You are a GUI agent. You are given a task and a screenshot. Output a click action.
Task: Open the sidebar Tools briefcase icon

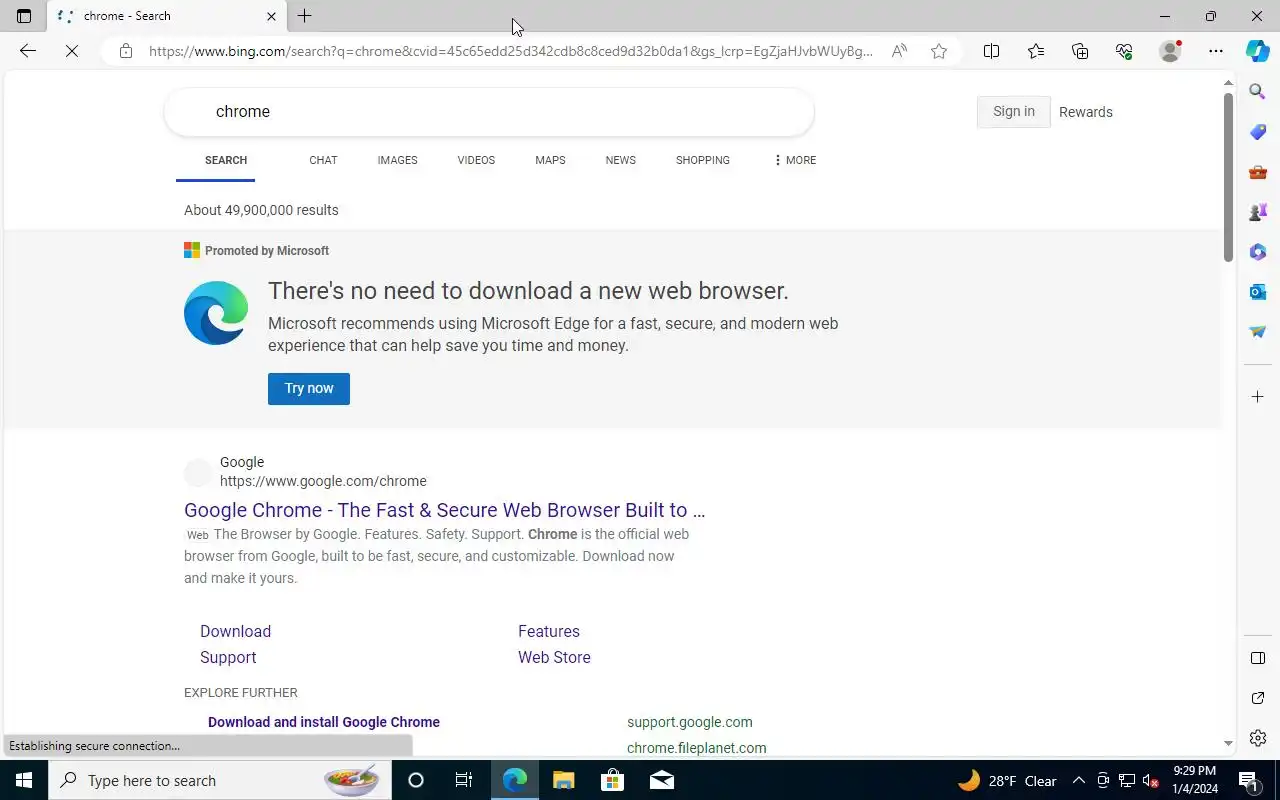pos(1258,172)
